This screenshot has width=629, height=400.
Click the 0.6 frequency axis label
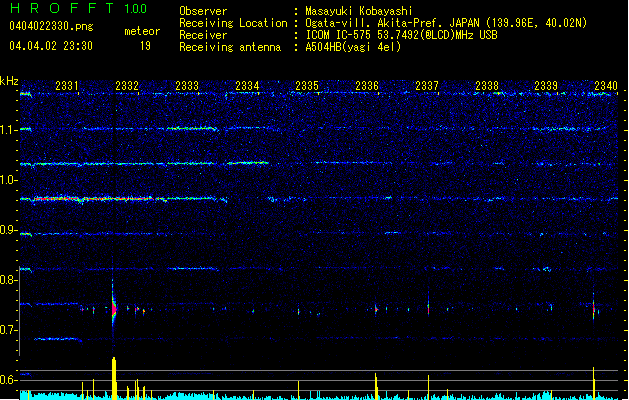[8, 380]
